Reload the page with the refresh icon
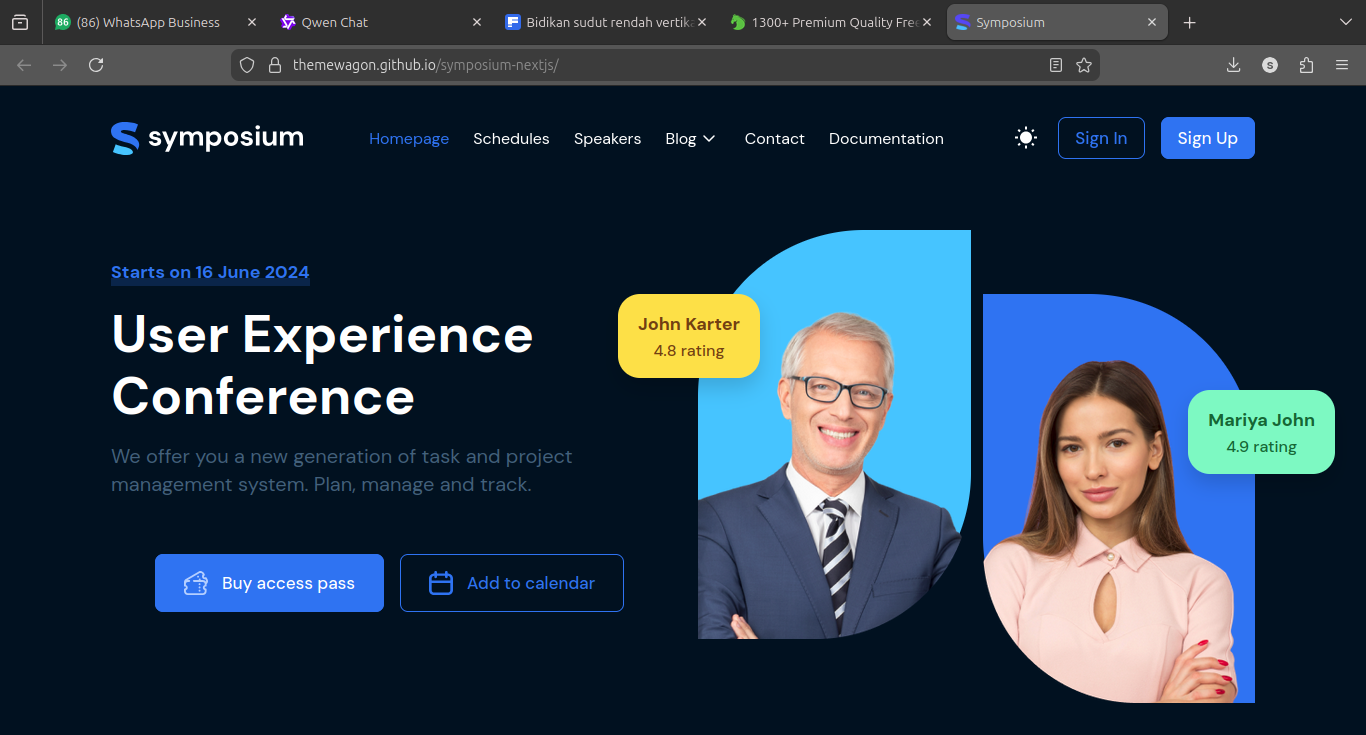 (x=96, y=65)
